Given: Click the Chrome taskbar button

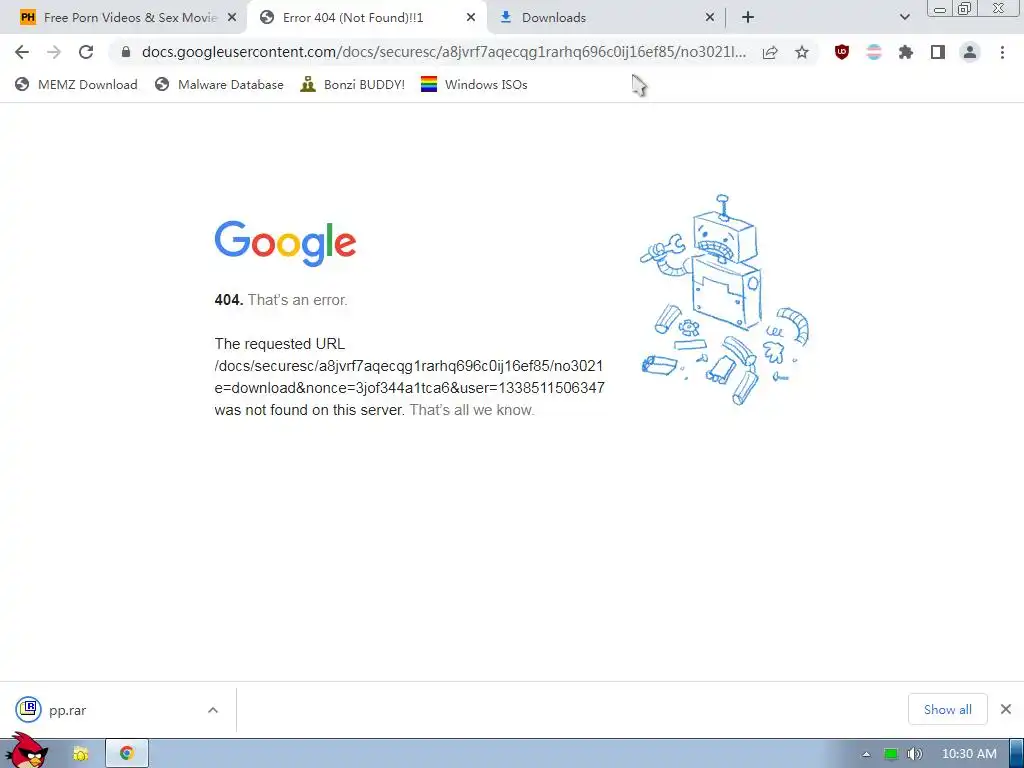Looking at the screenshot, I should (127, 754).
